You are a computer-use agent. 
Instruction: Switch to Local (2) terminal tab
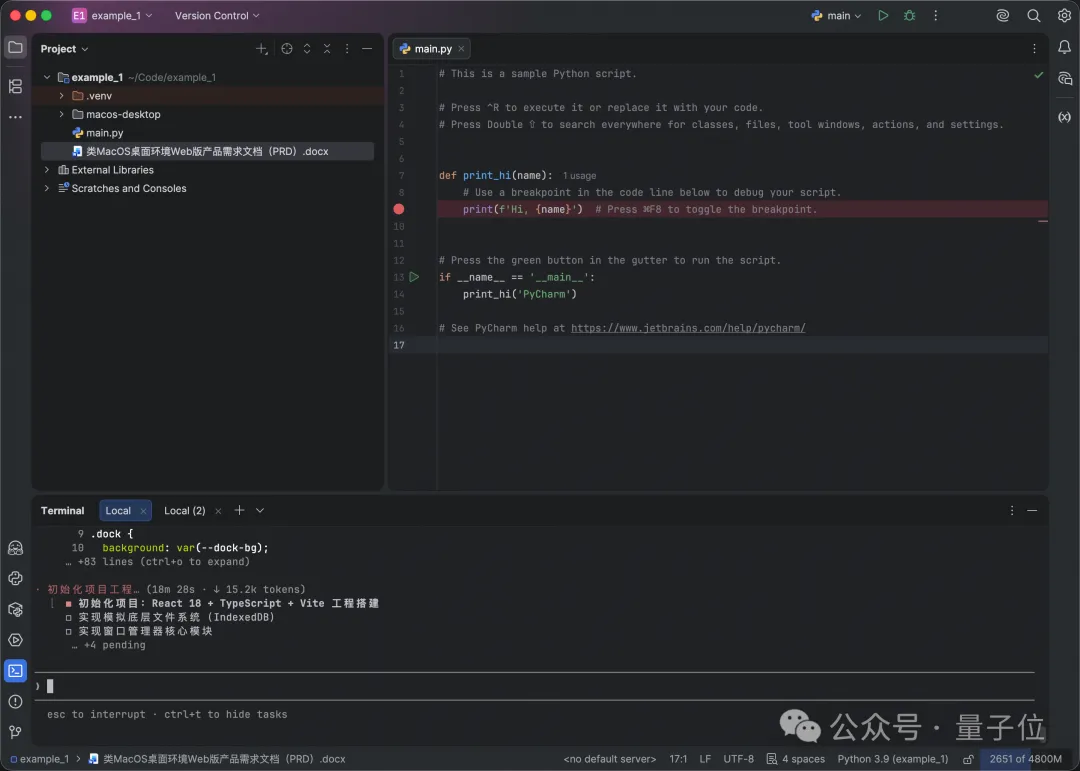coord(184,511)
